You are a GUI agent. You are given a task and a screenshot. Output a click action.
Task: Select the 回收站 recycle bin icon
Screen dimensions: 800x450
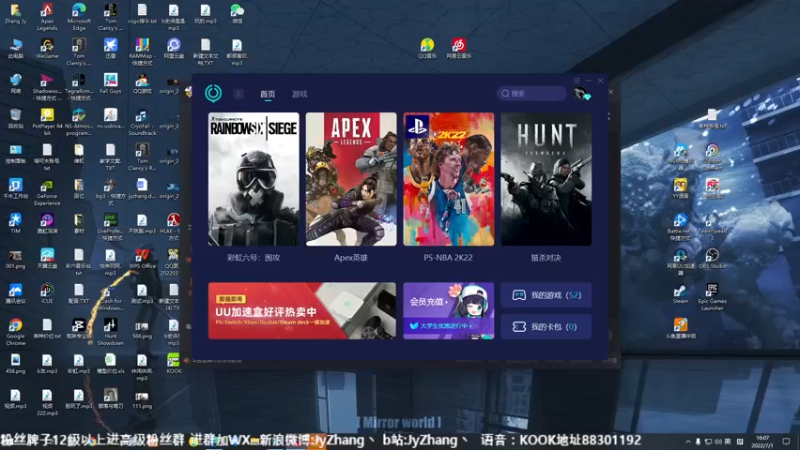click(x=15, y=118)
